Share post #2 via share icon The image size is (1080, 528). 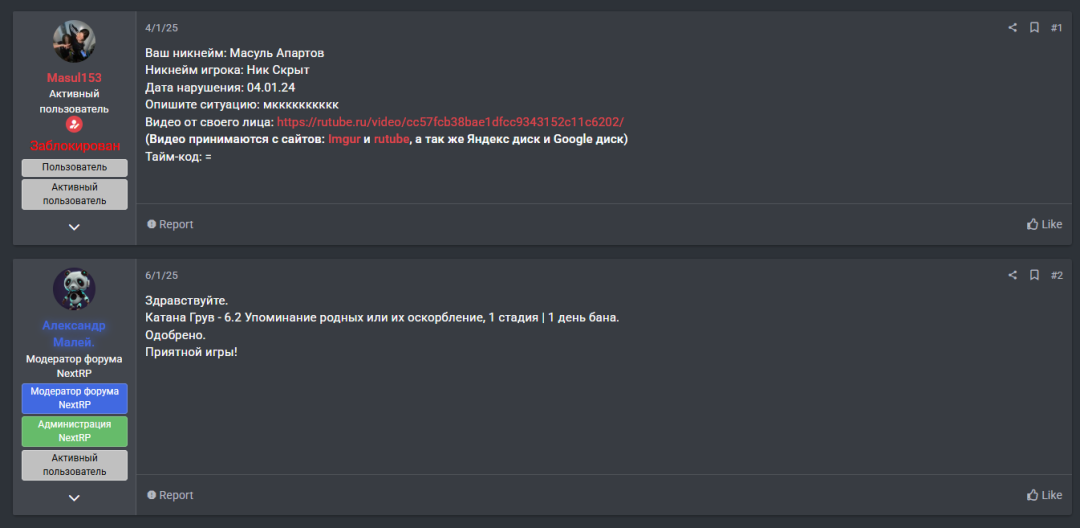1012,275
